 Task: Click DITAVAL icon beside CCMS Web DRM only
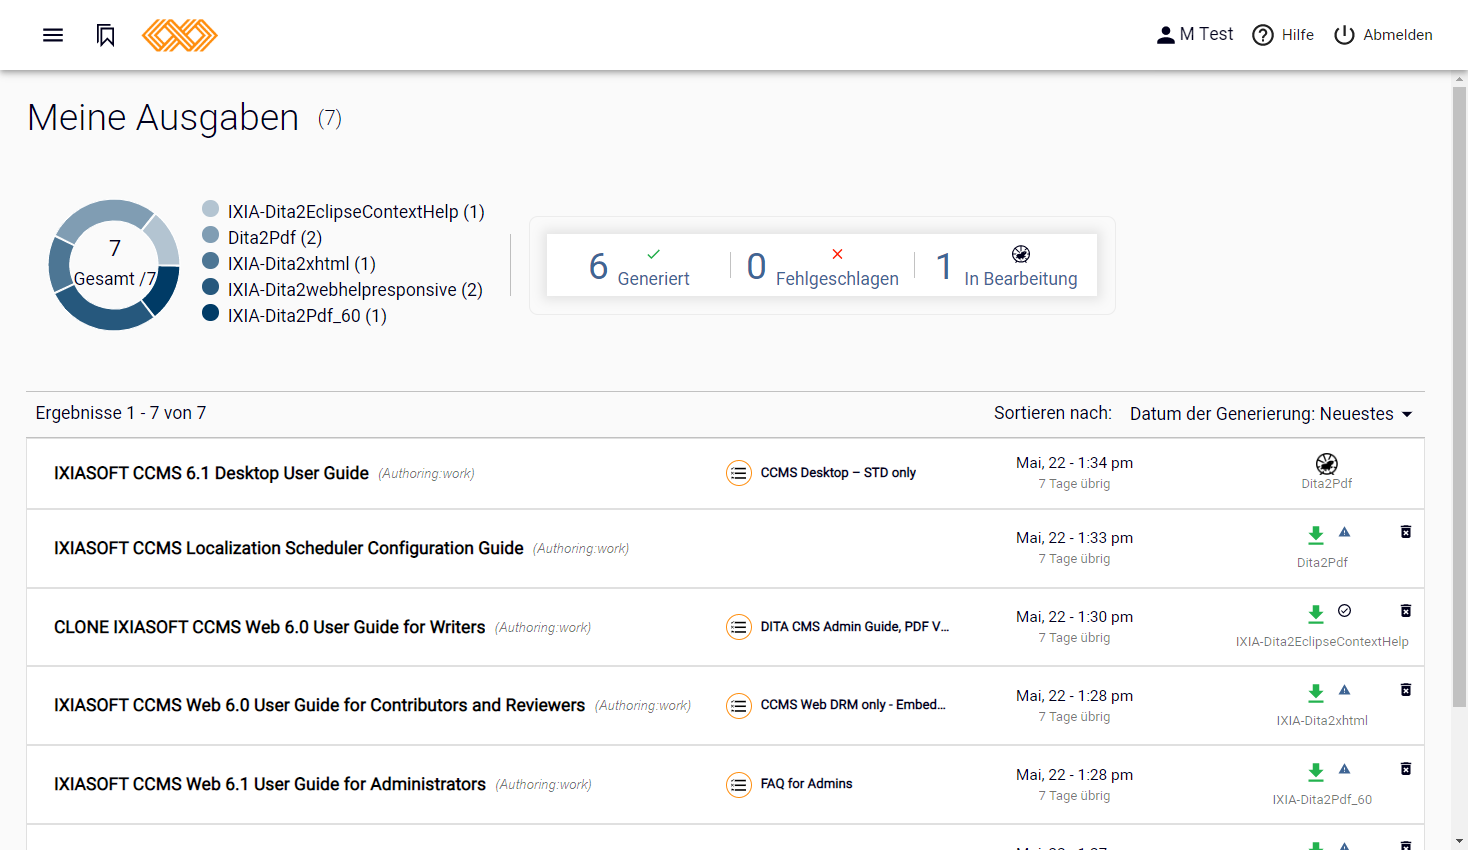[739, 705]
